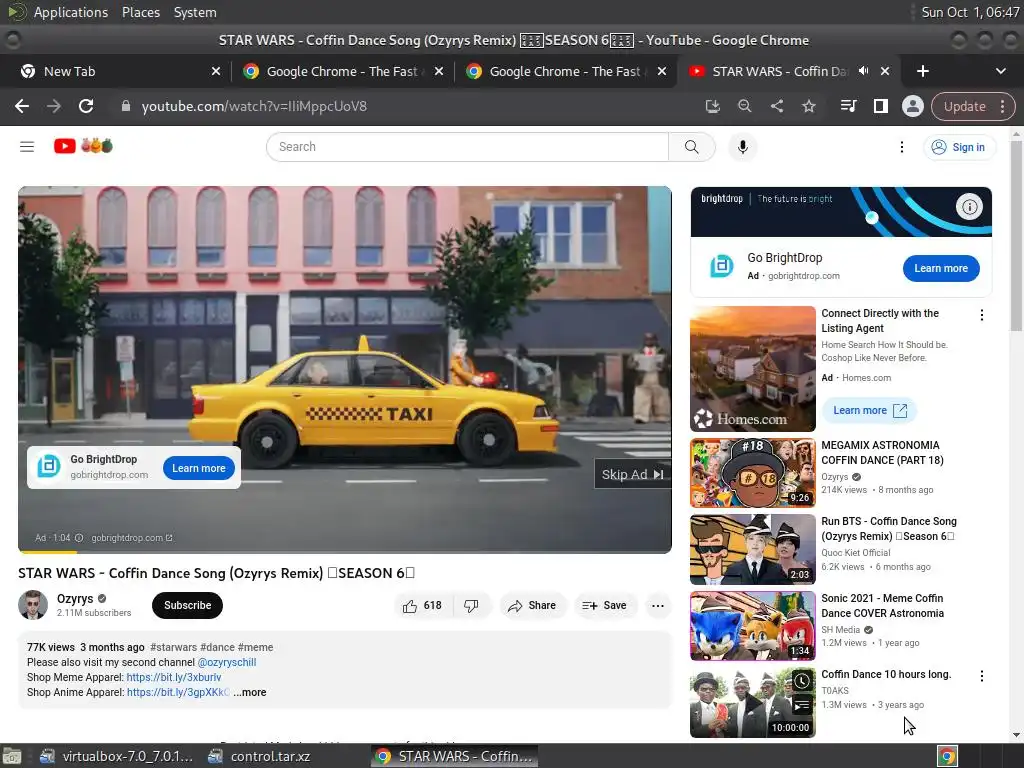
Task: Click the BrightDrop ad info icon
Action: pyautogui.click(x=969, y=207)
